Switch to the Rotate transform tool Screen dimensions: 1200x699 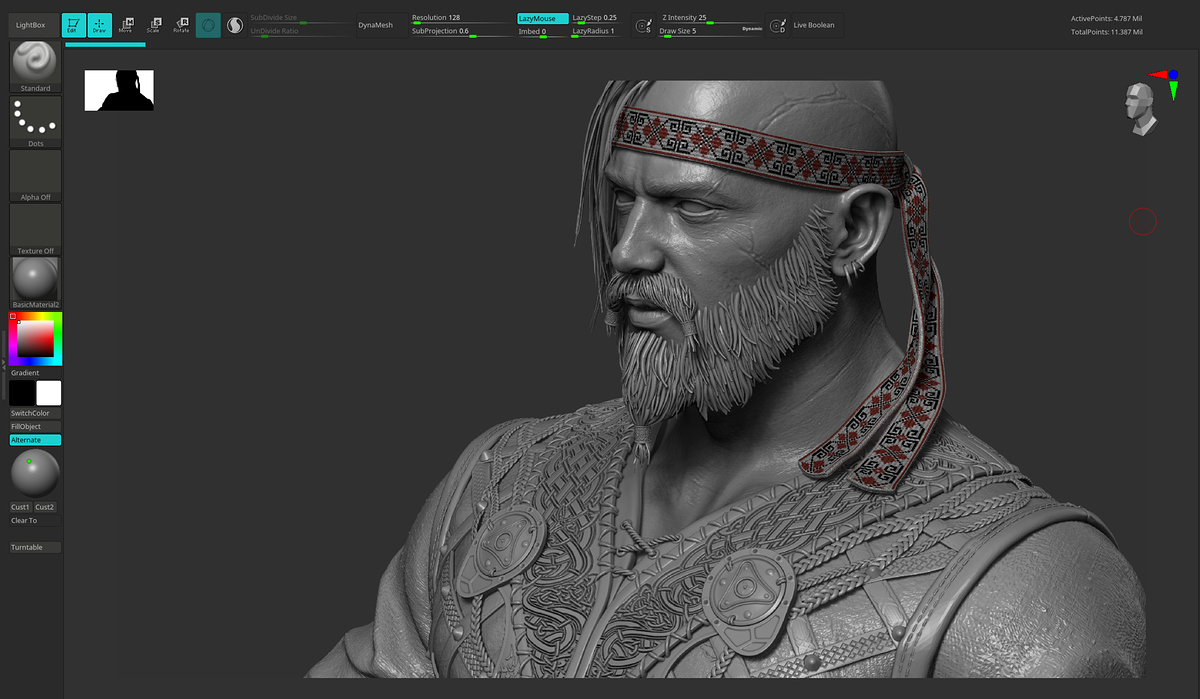181,25
